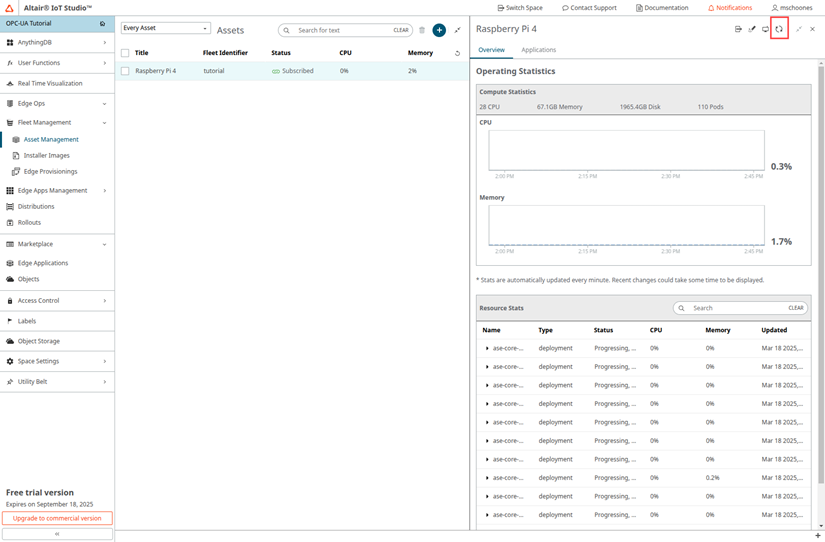Open Objects under Marketplace
This screenshot has height=542, width=825.
coord(28,279)
